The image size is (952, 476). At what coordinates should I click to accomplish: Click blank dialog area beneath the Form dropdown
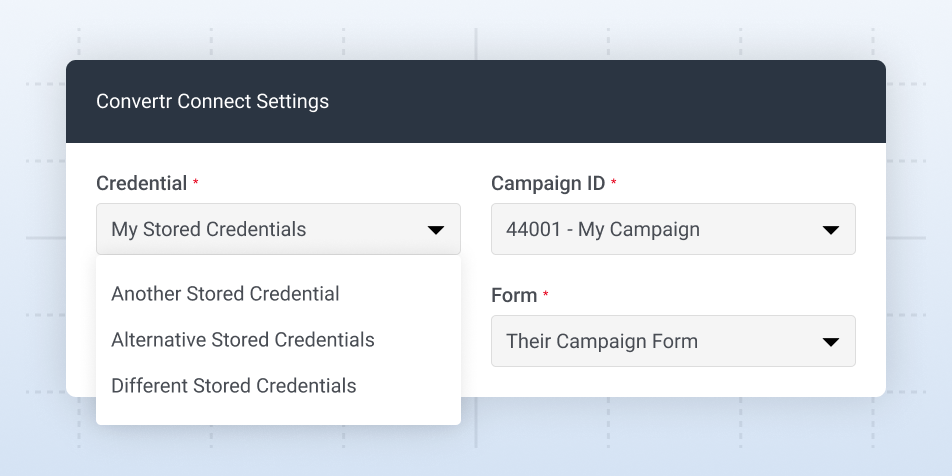(x=672, y=381)
